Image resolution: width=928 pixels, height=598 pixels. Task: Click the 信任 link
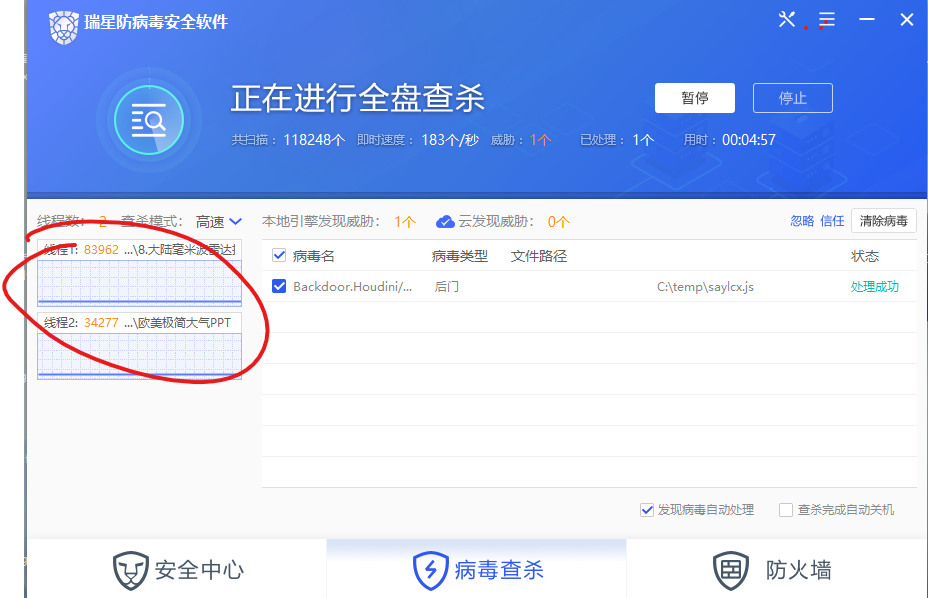(x=832, y=221)
